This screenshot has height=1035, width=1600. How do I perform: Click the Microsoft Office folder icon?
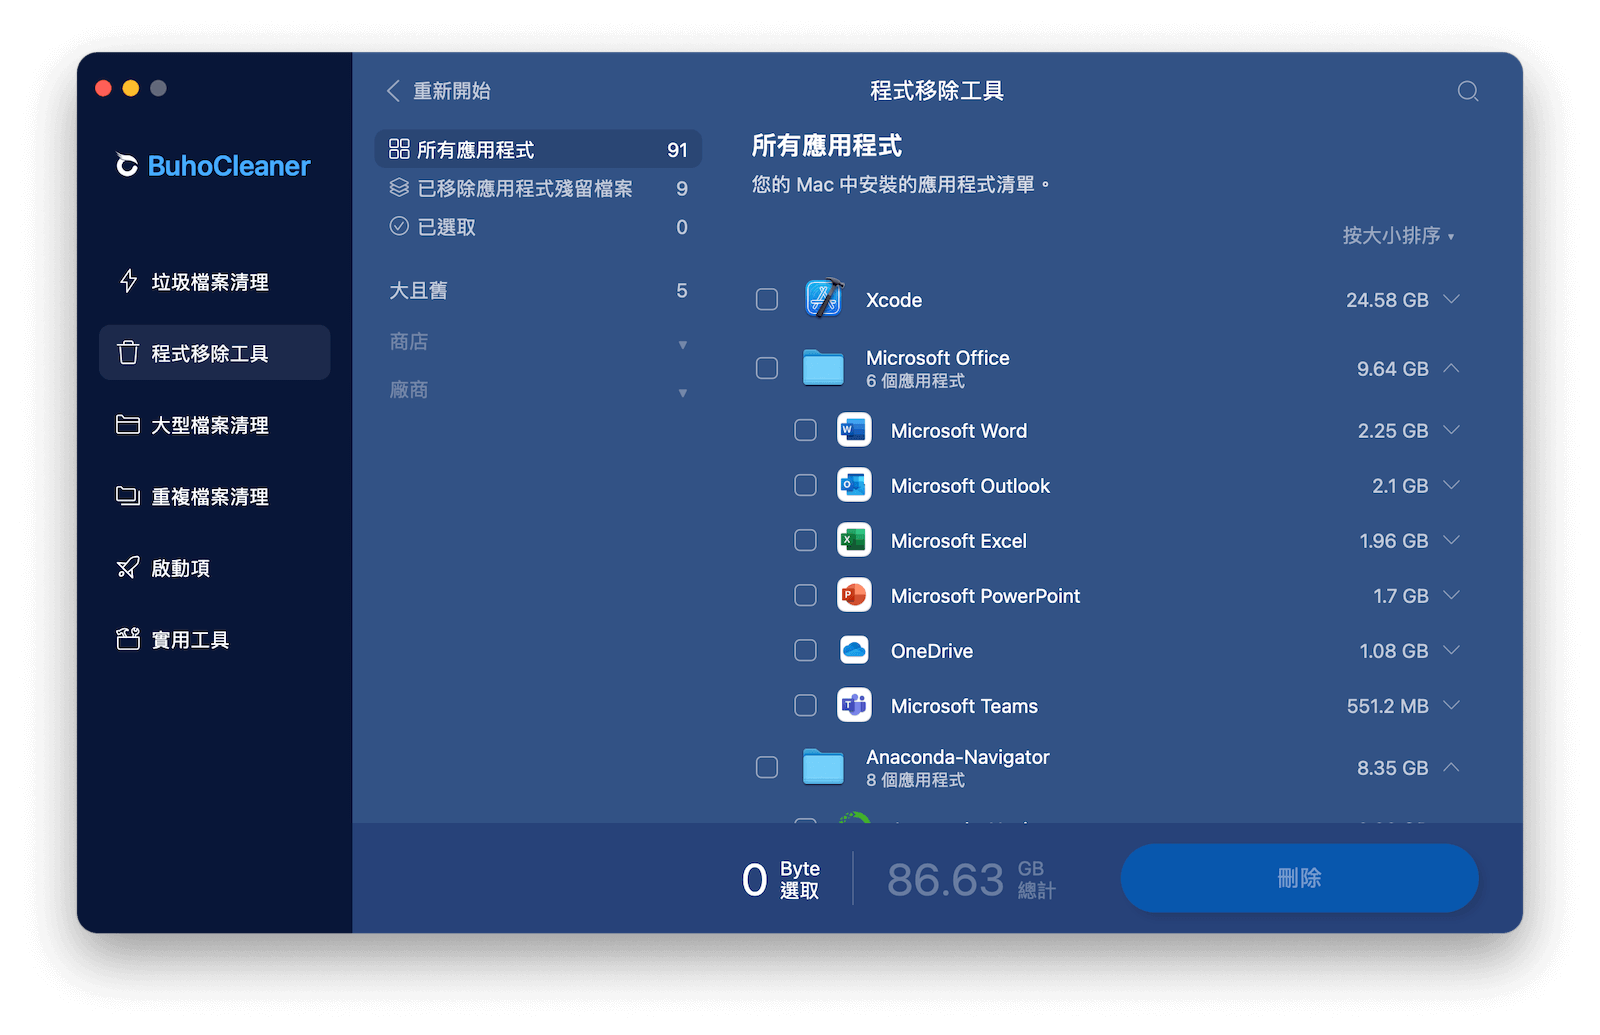pos(824,368)
